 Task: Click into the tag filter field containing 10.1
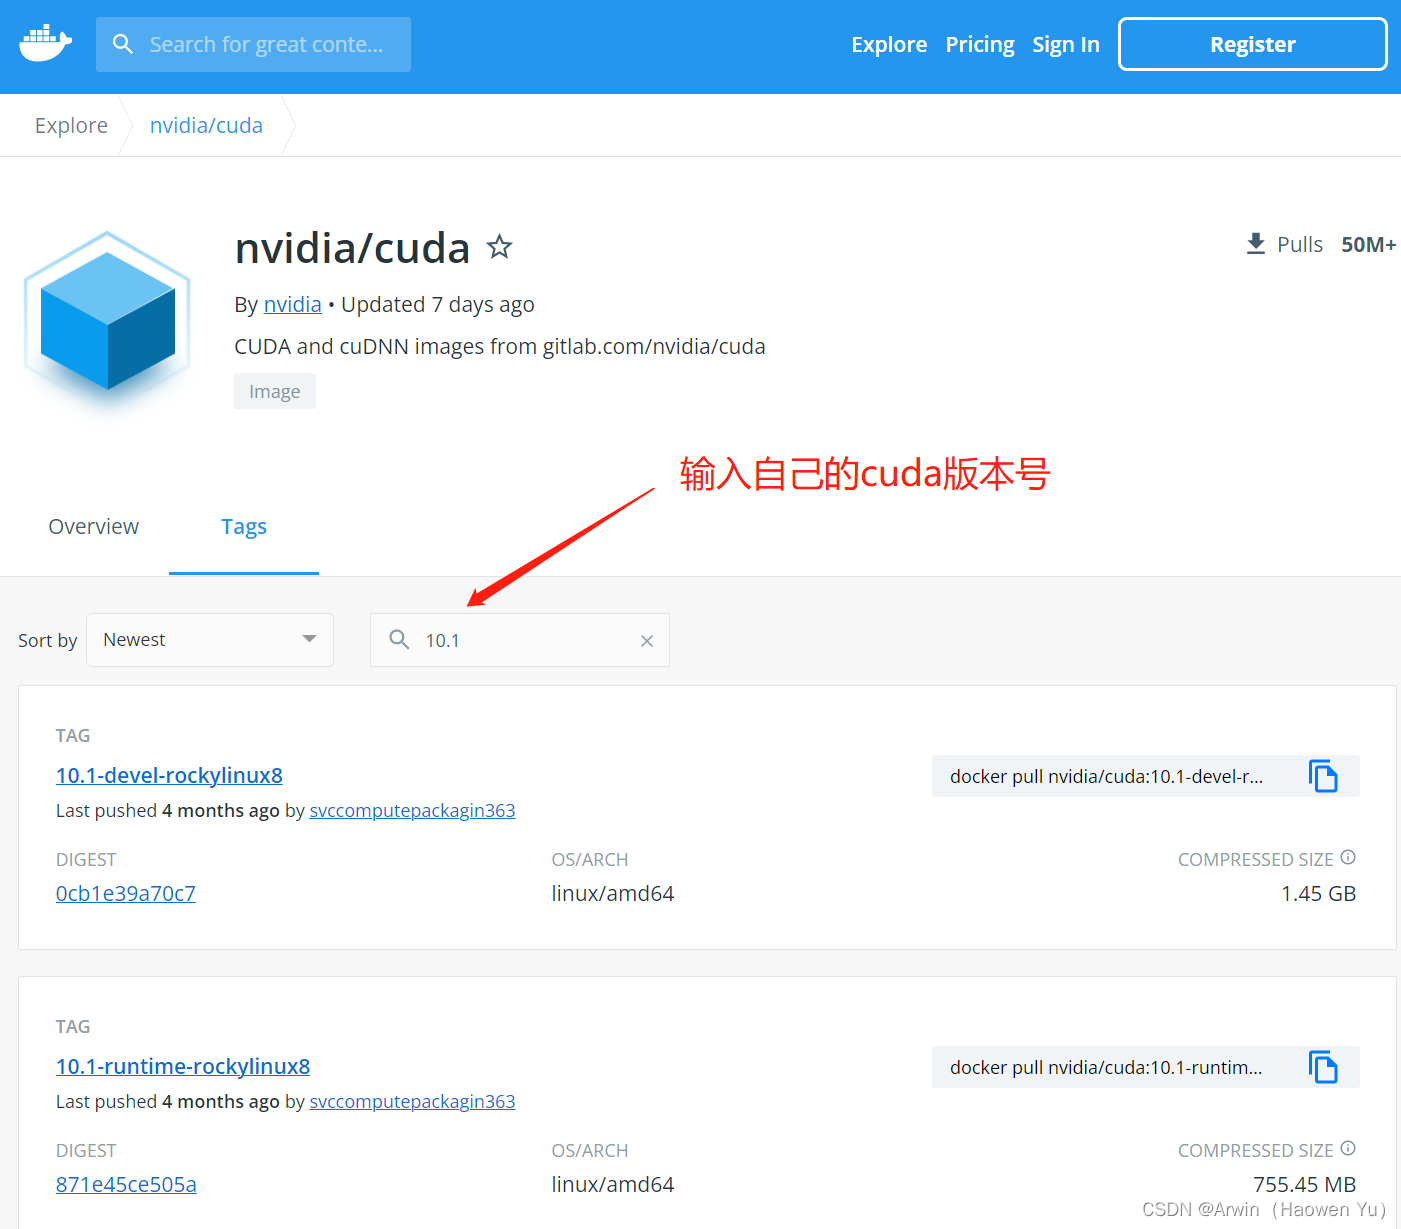(520, 640)
